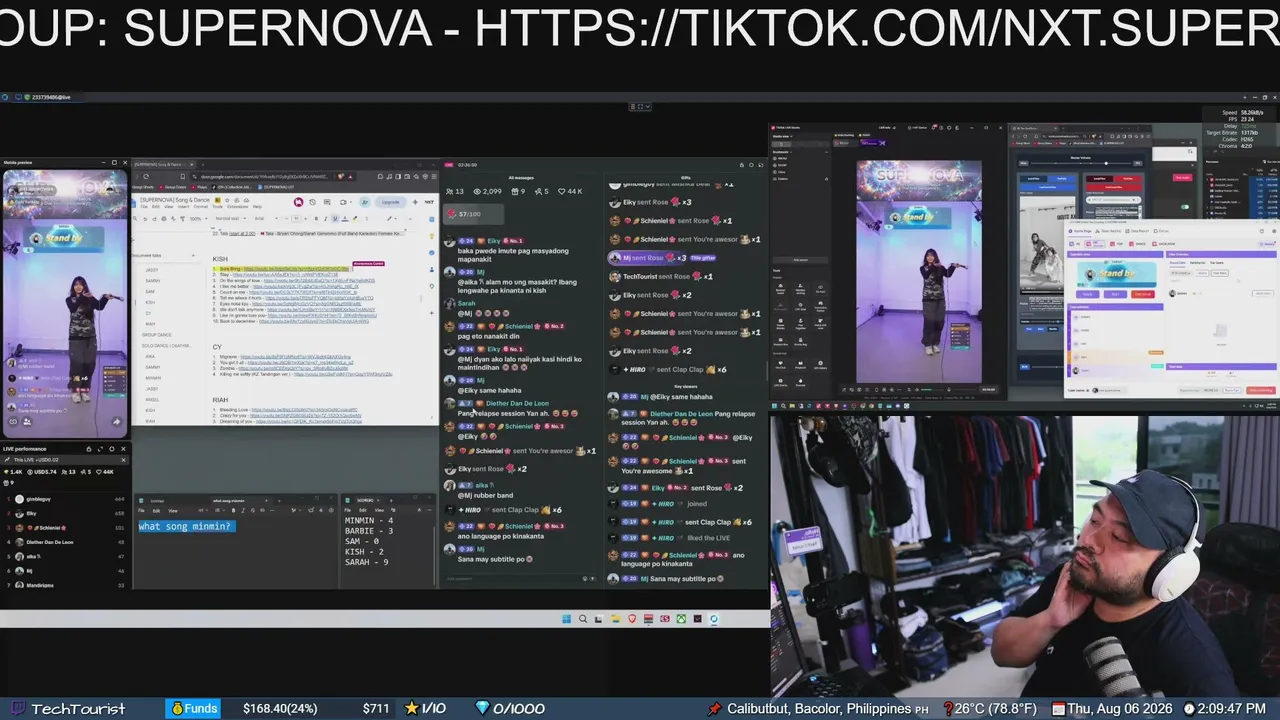Open the taskbar Search icon
The height and width of the screenshot is (720, 1280).
click(x=583, y=619)
